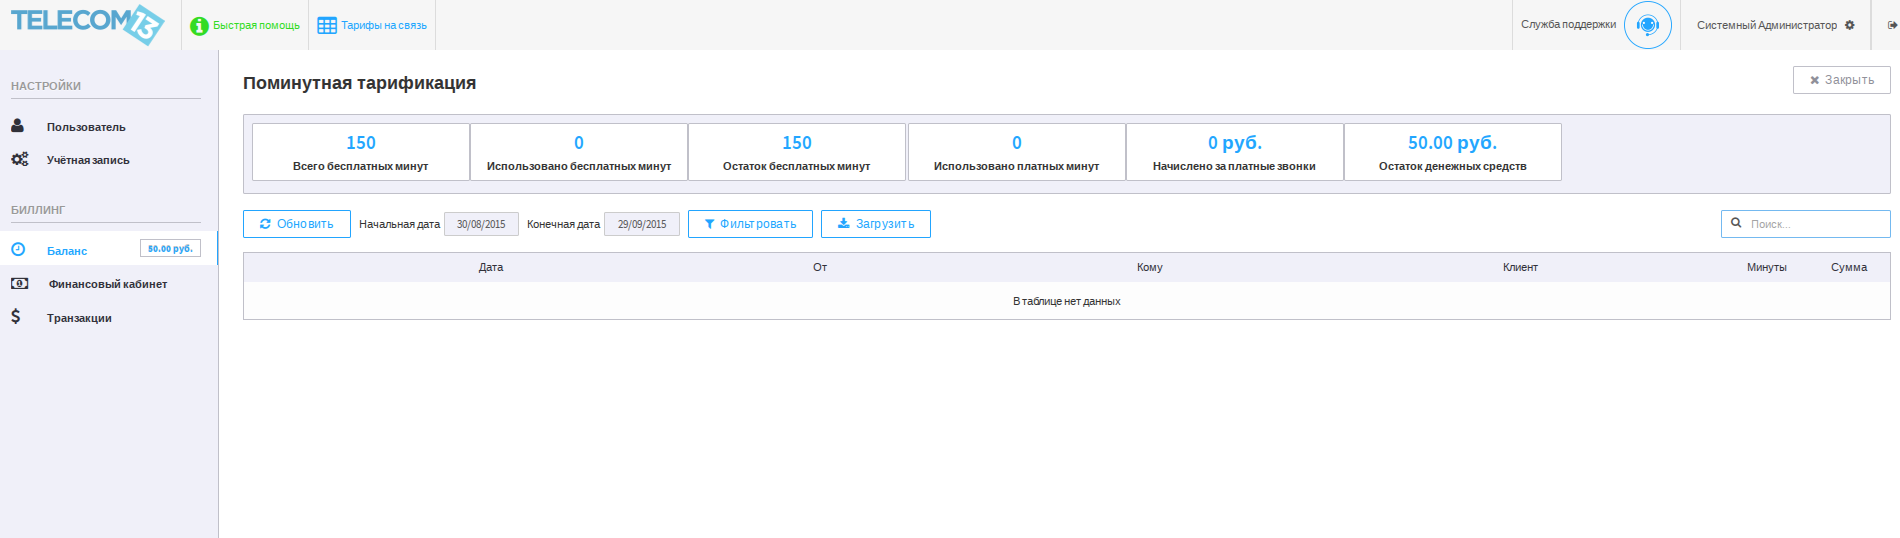This screenshot has height=538, width=1900.
Task: Click Остаток денежных средств 50.00 руб. card
Action: click(1453, 152)
